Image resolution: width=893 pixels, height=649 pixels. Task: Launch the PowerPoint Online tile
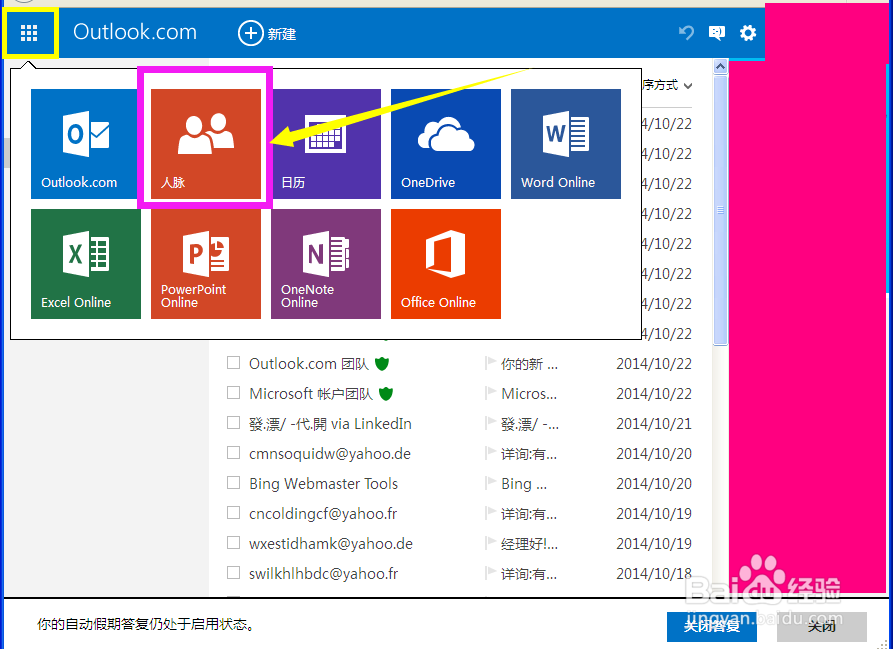206,264
